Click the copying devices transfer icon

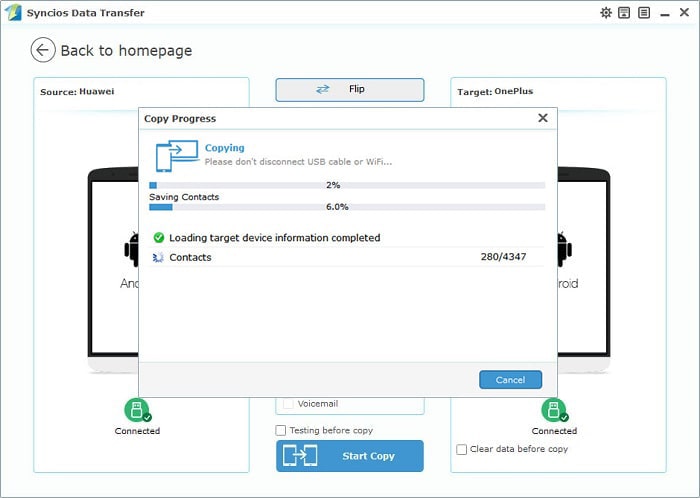click(x=176, y=156)
